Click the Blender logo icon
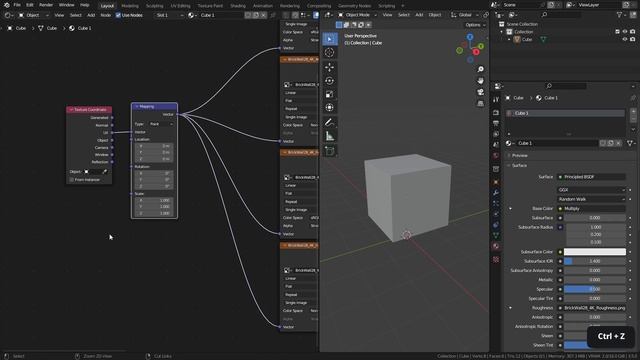The image size is (640, 360). point(6,5)
